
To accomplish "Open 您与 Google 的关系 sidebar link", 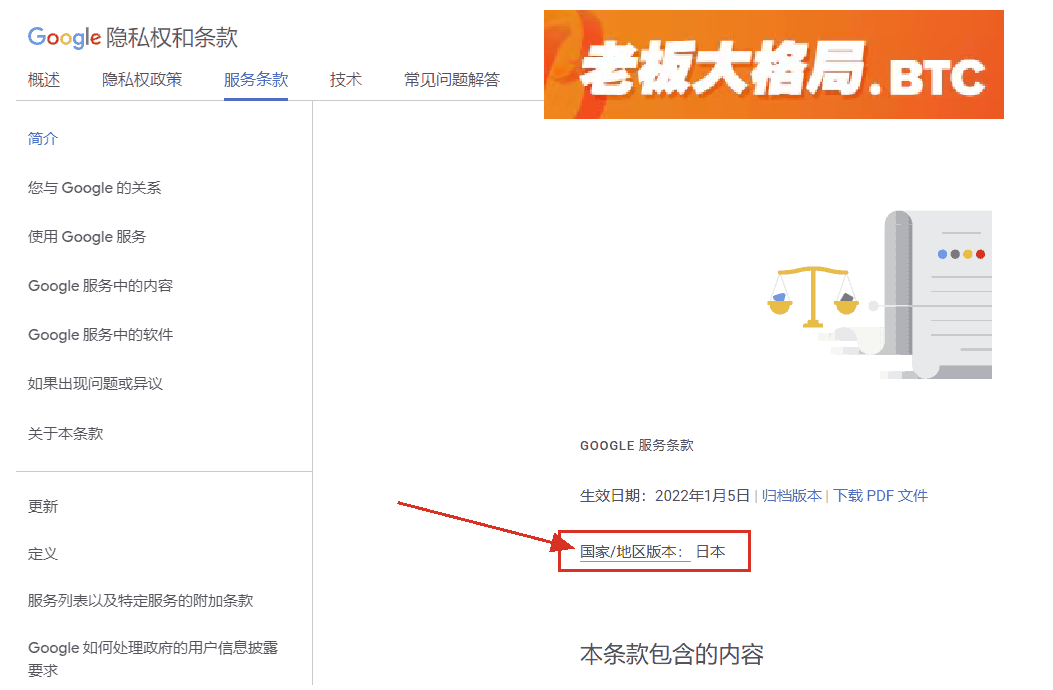I will click(94, 188).
